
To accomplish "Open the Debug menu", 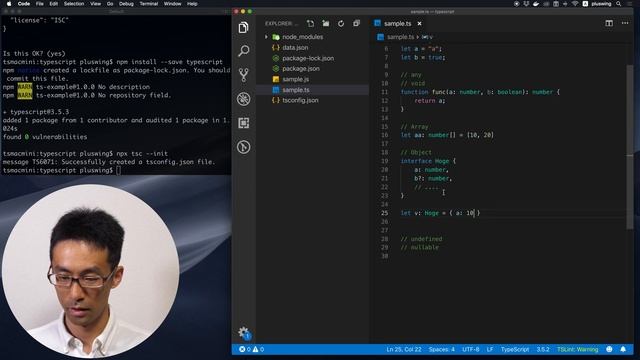I will point(126,4).
